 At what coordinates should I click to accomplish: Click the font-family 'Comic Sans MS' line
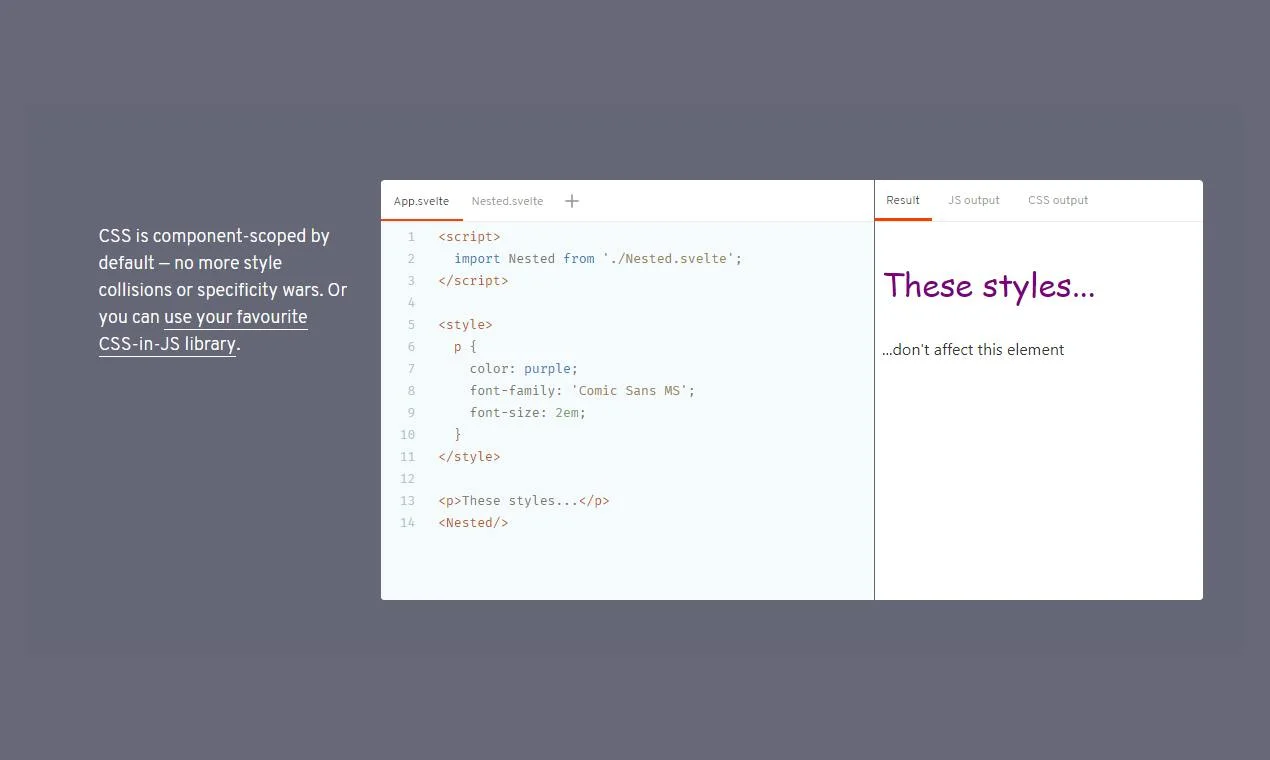pos(582,391)
